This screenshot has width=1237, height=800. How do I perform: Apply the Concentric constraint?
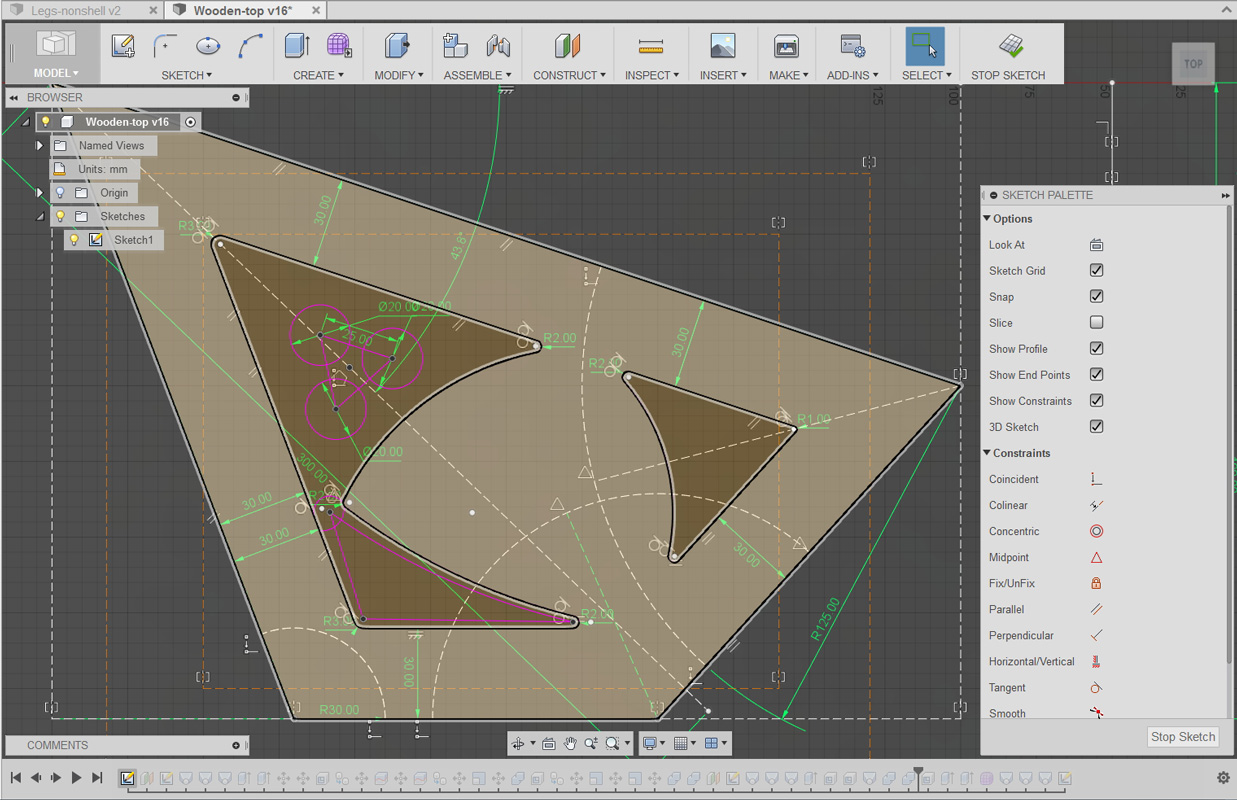(1096, 531)
